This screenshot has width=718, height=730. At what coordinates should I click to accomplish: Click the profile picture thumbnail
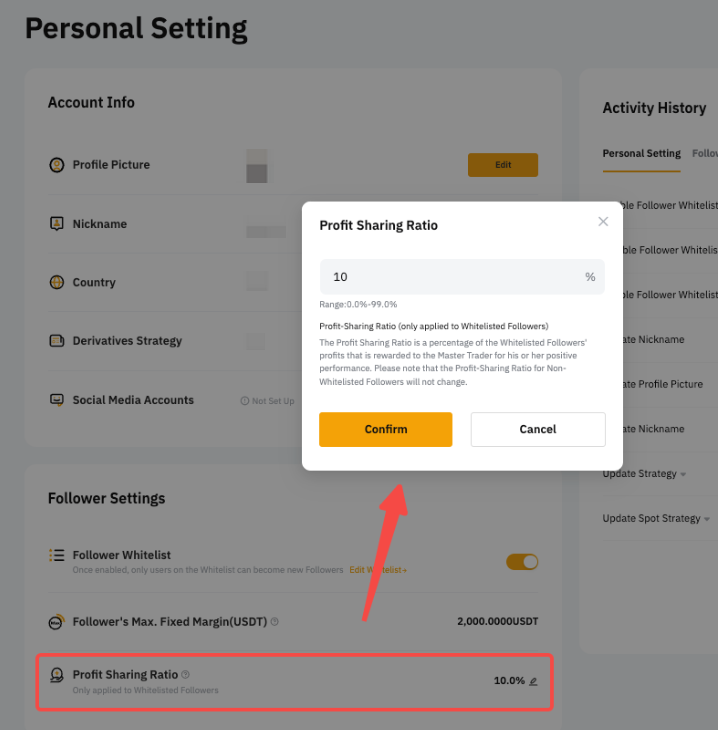[256, 165]
